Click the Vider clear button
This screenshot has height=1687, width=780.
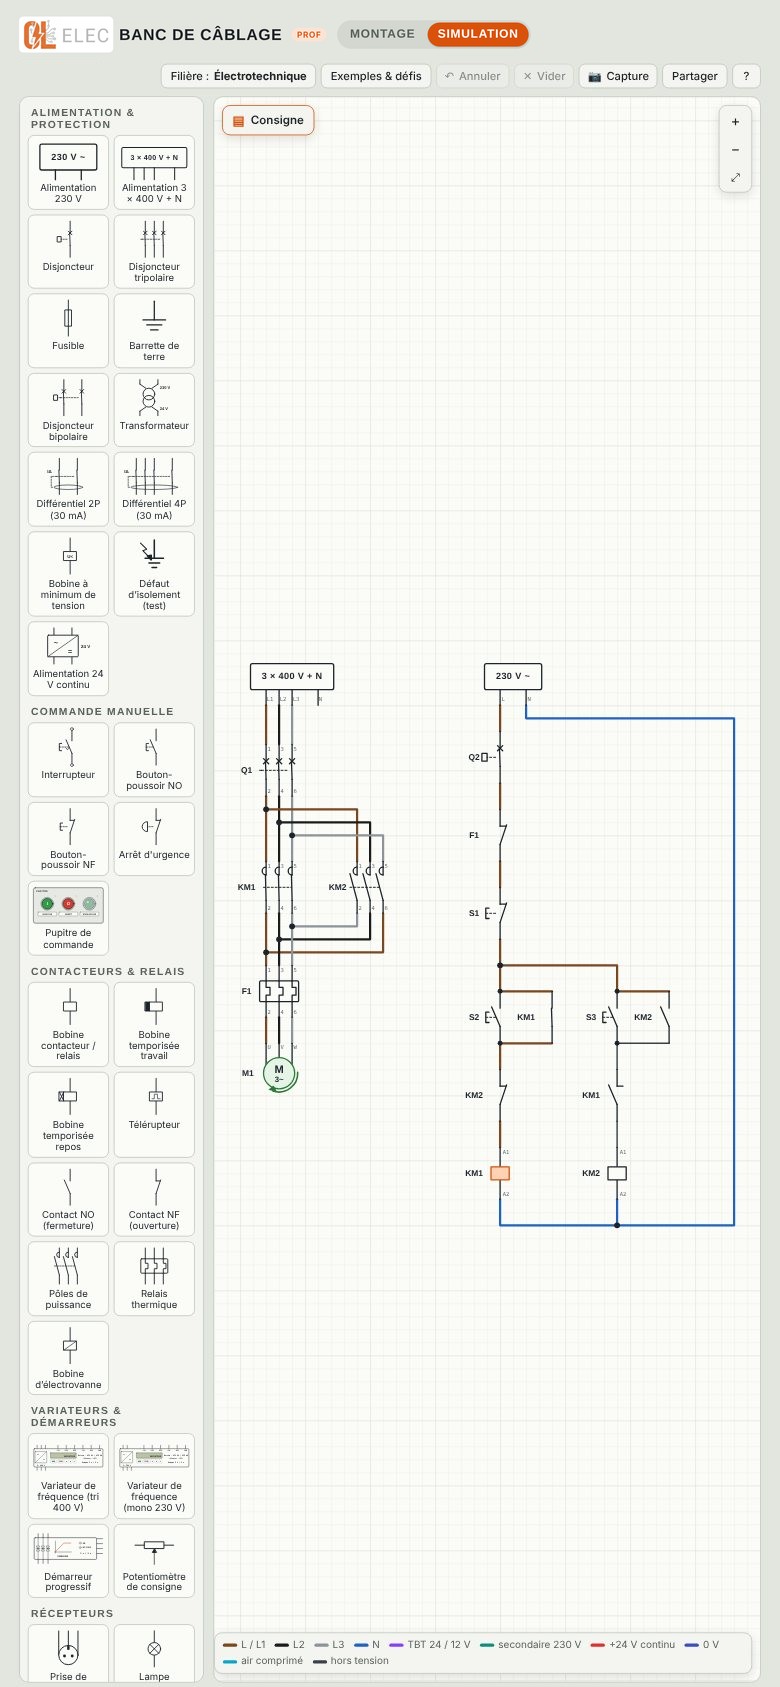544,76
